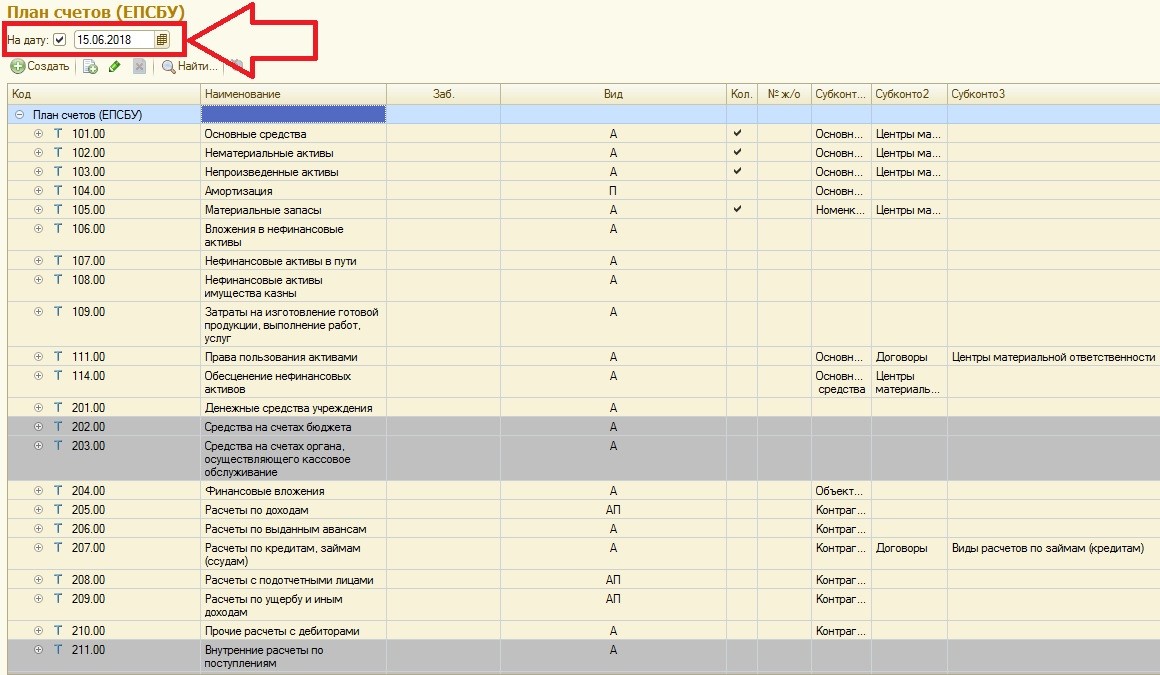Click the 'Номенк...' subconto cell for 105.00
The width and height of the screenshot is (1160, 675).
pyautogui.click(x=840, y=209)
